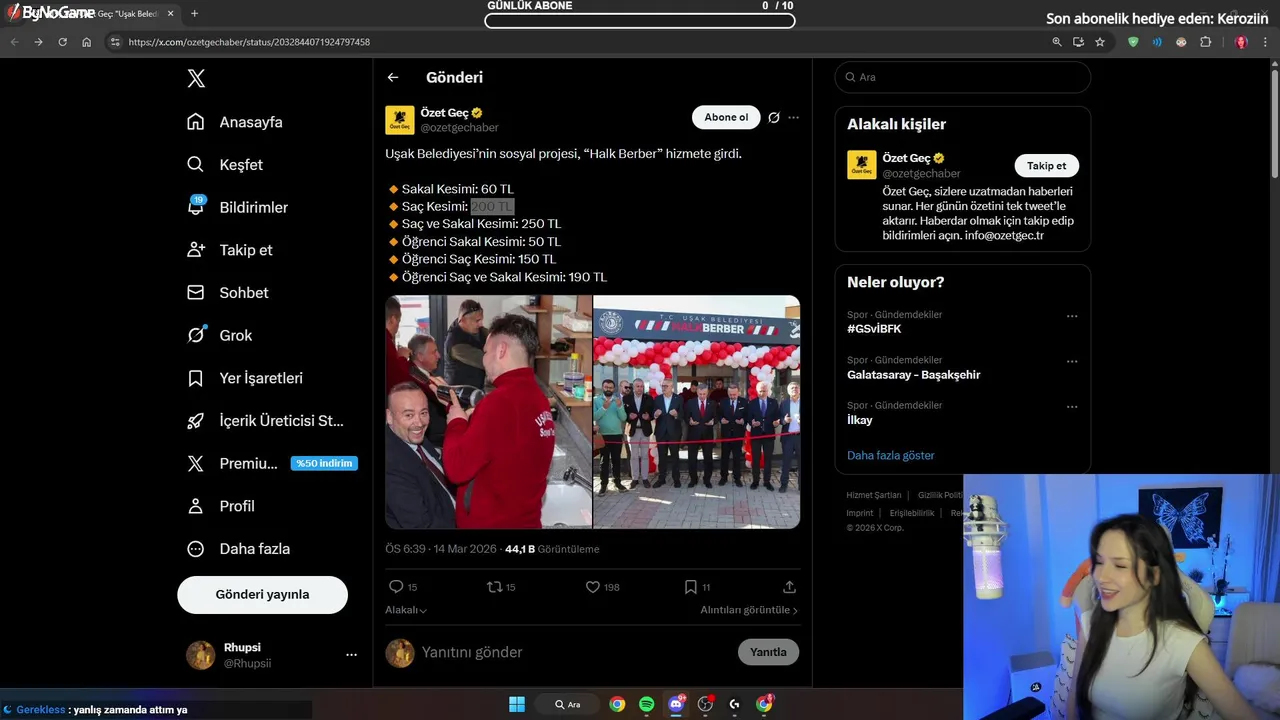
Task: Open post more options three-dot menu
Action: click(x=793, y=117)
